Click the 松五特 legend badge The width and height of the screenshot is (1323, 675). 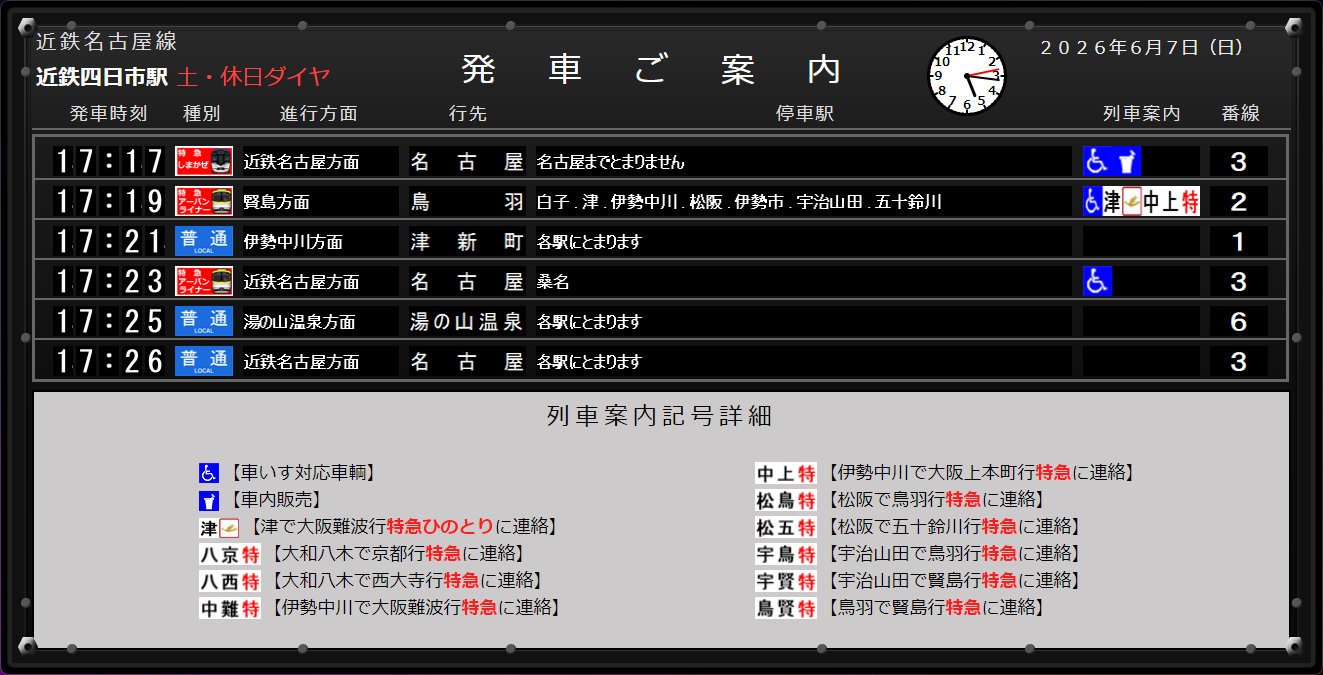[x=786, y=527]
